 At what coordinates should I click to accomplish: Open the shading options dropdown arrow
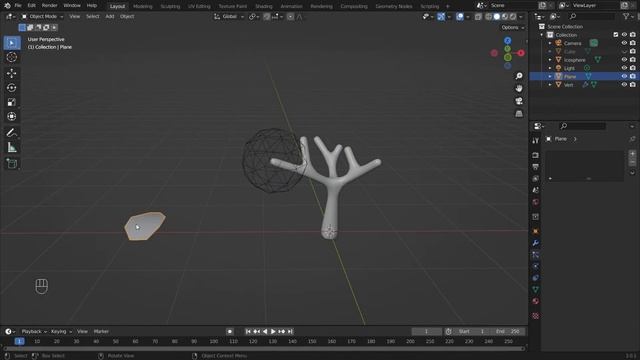point(520,17)
